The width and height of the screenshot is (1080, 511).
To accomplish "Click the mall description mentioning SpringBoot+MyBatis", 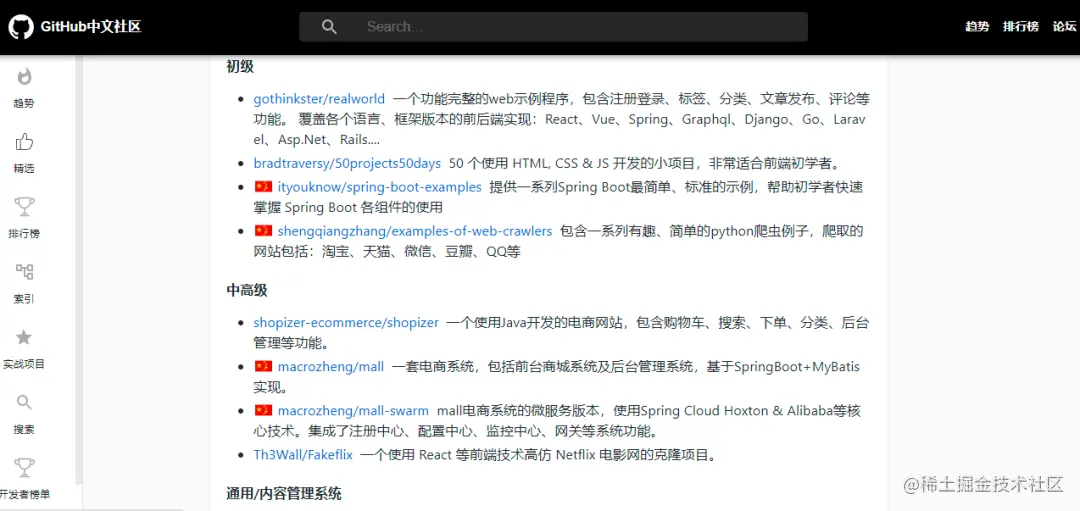I will pos(557,377).
